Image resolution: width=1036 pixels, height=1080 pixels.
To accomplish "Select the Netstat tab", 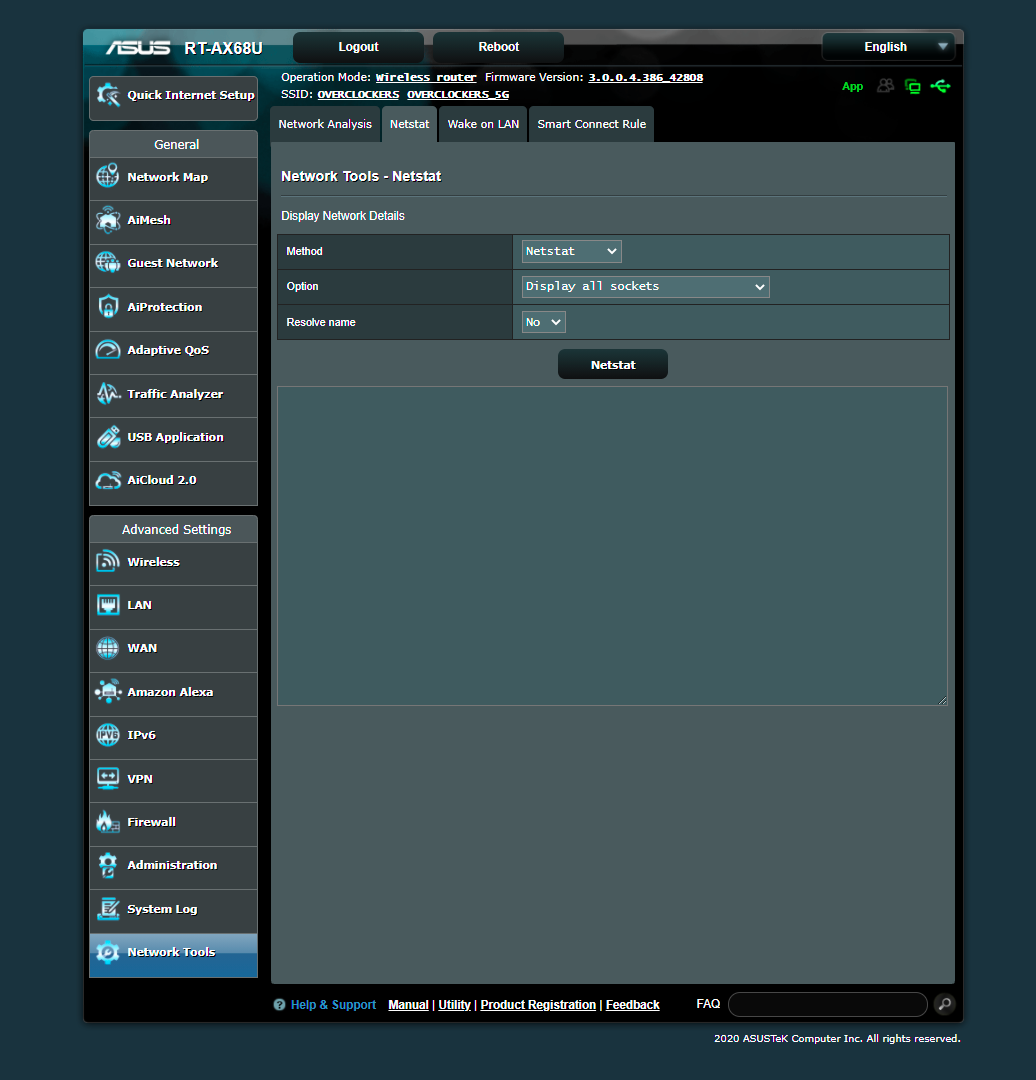I will pyautogui.click(x=409, y=124).
